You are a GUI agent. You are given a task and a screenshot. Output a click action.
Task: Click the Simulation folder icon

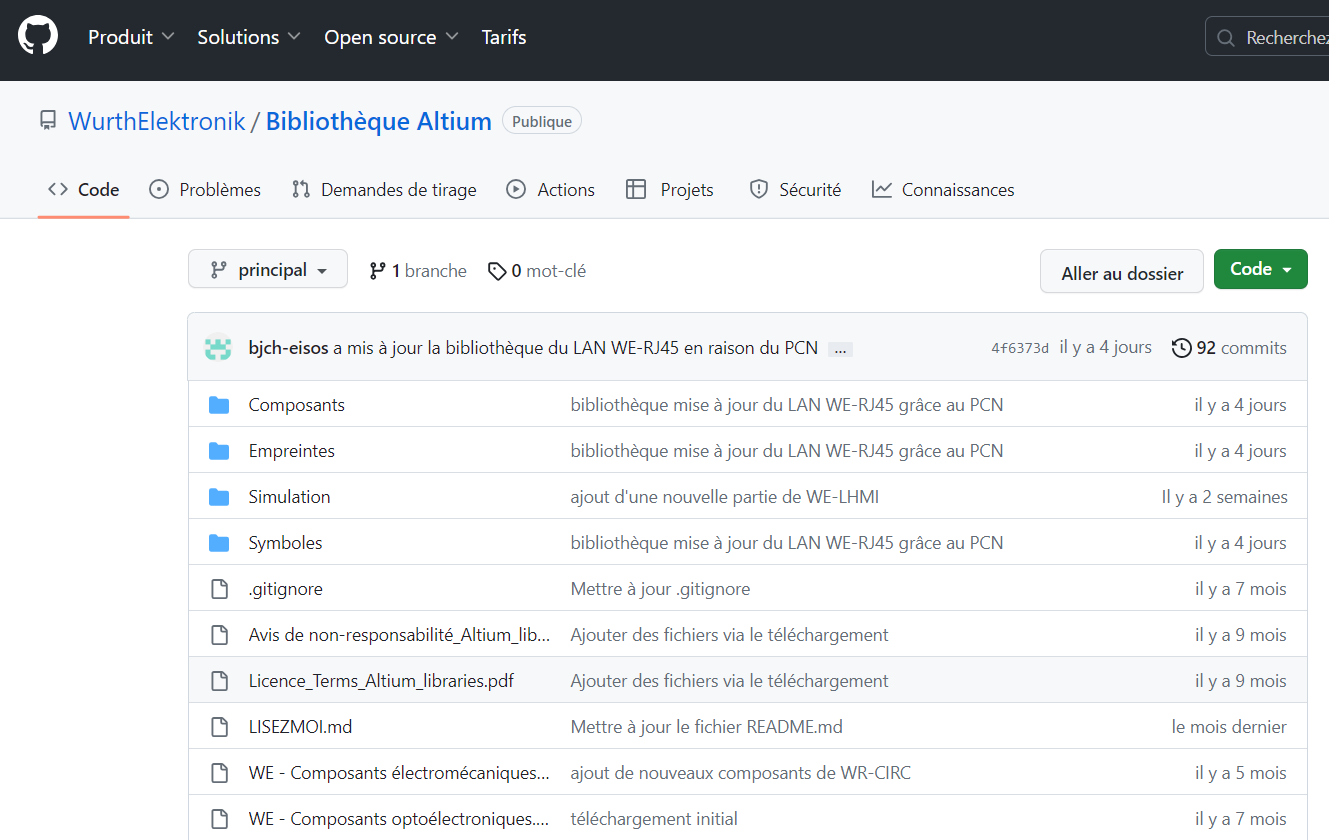[x=219, y=497]
